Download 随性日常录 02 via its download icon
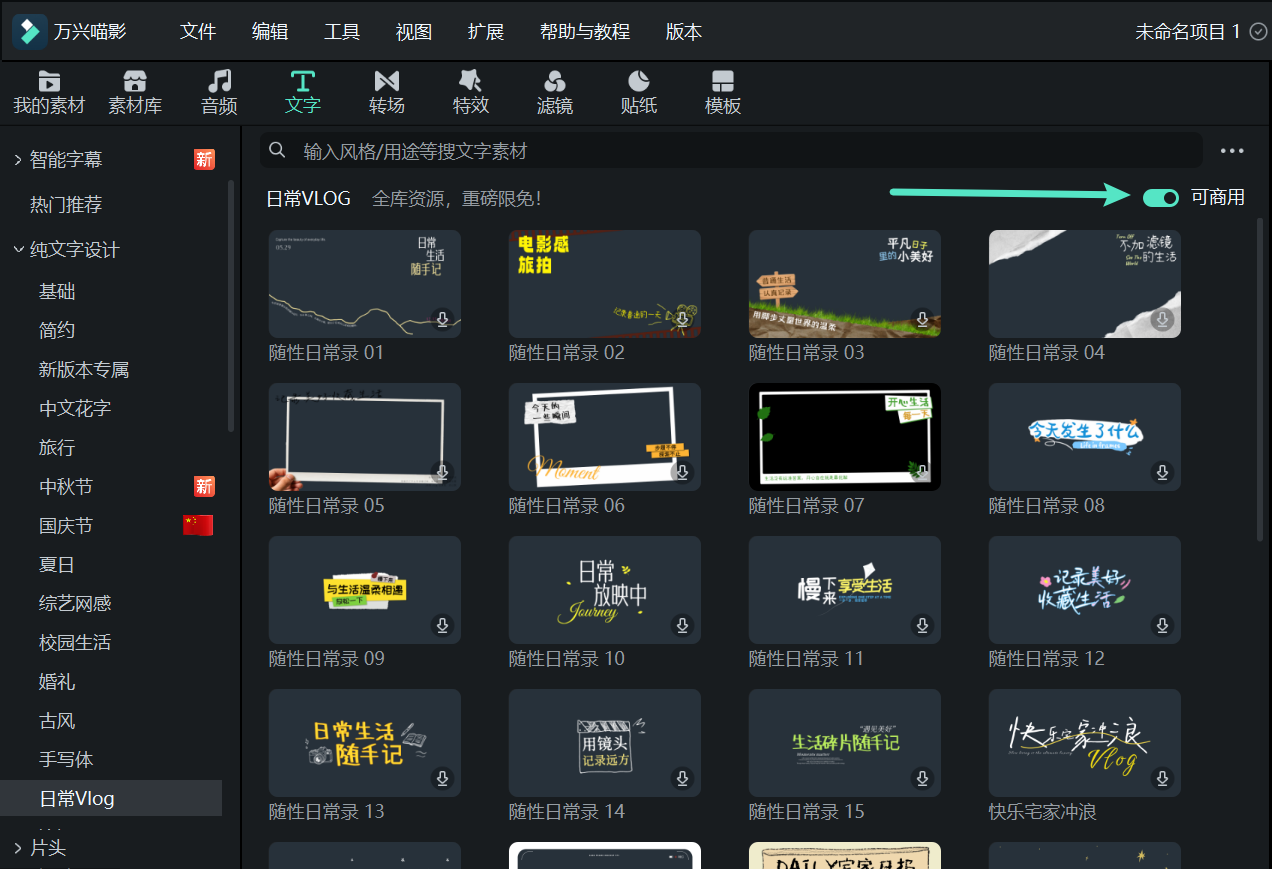Screen dimensions: 1272x869 [683, 320]
